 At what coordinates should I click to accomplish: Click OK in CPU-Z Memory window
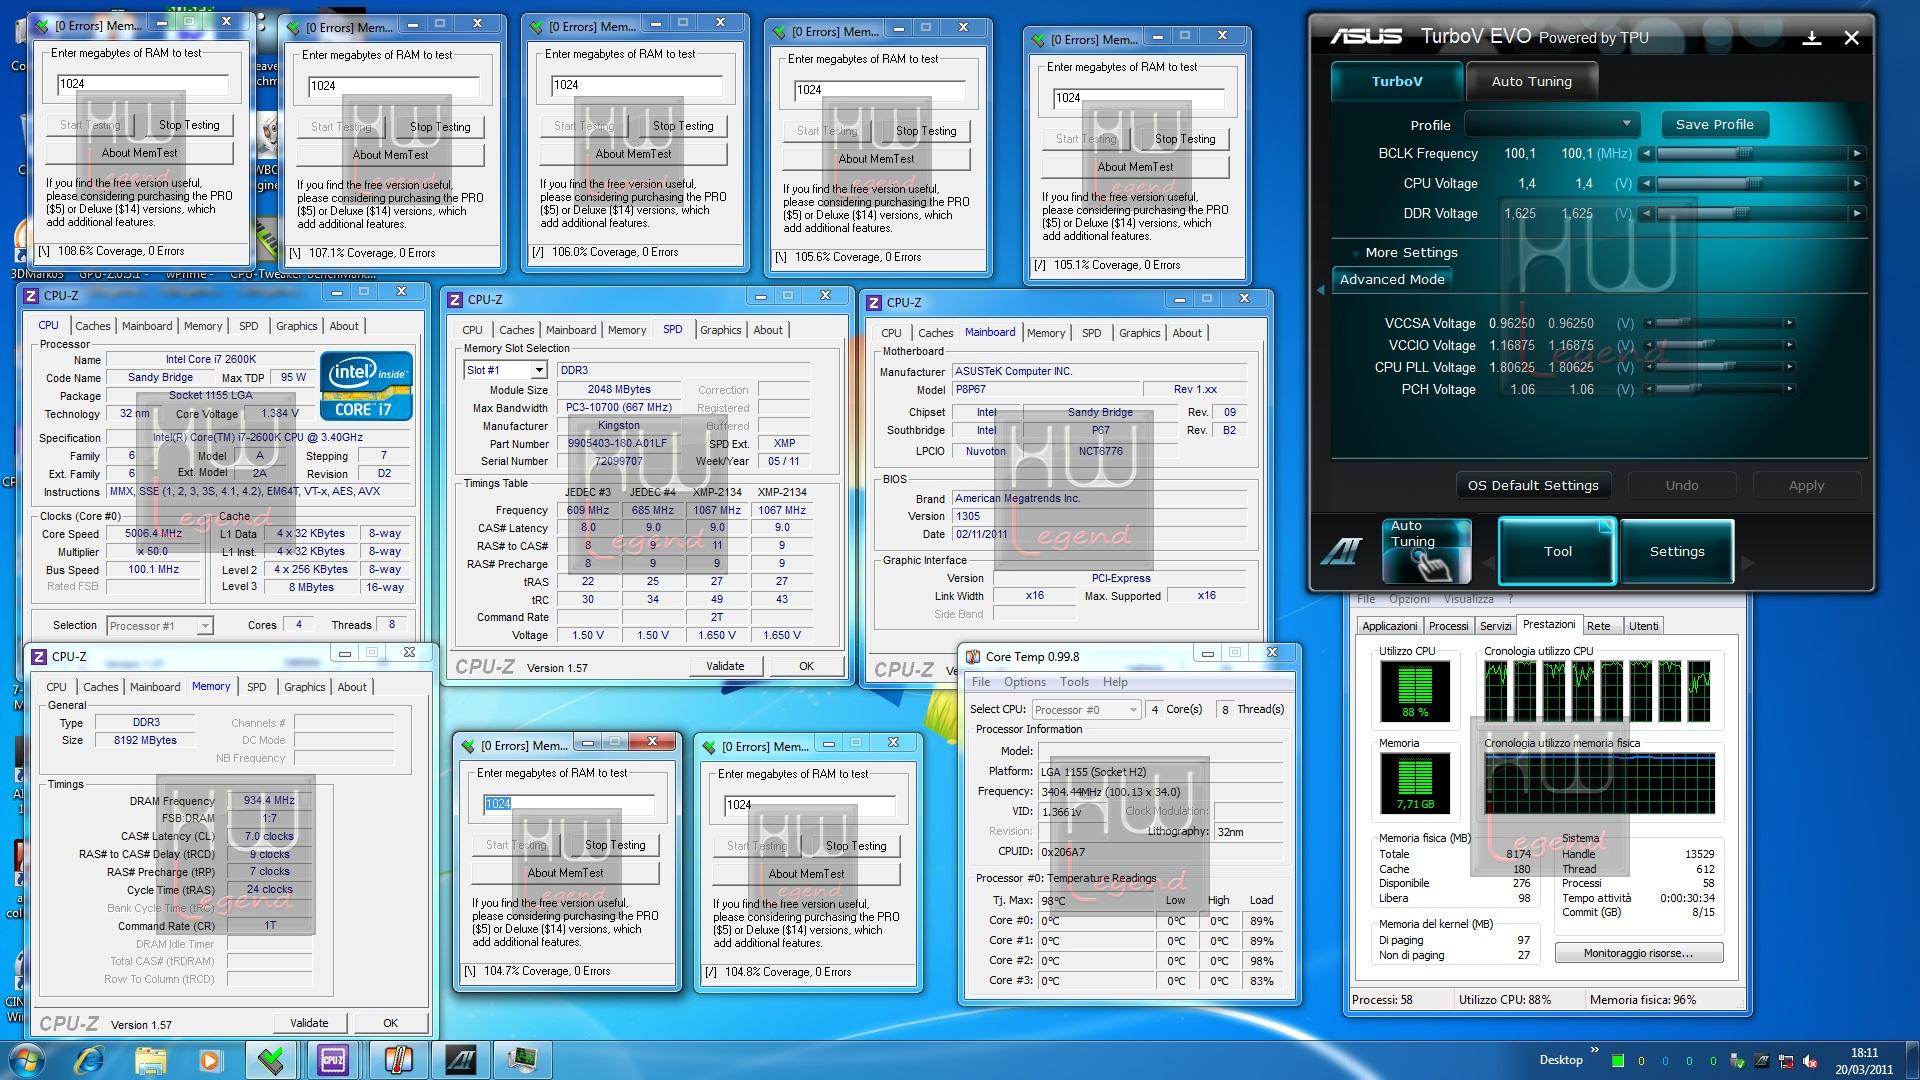(390, 1023)
